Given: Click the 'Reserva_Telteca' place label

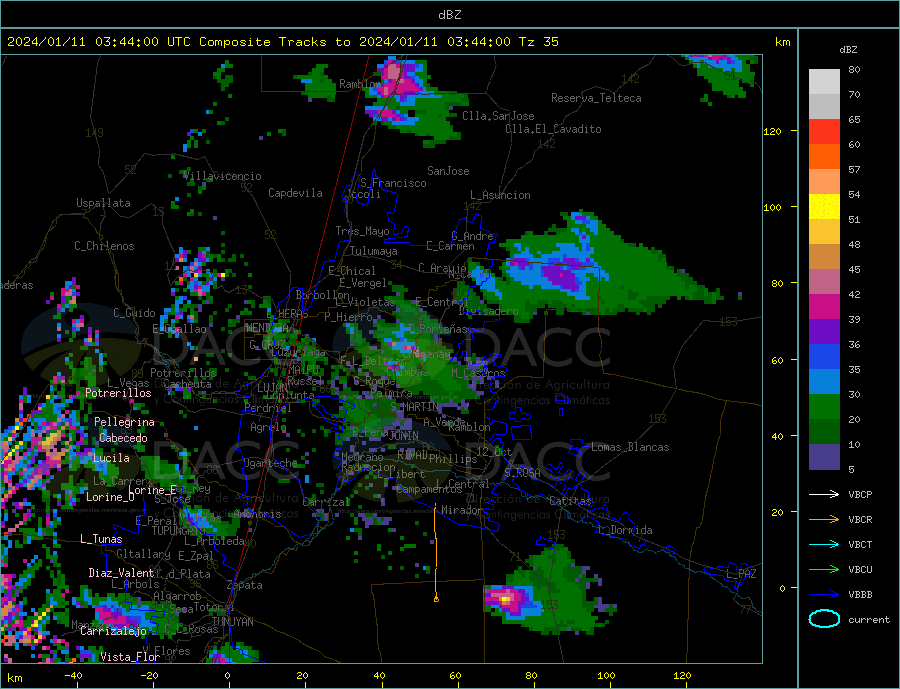Looking at the screenshot, I should click(x=596, y=98).
